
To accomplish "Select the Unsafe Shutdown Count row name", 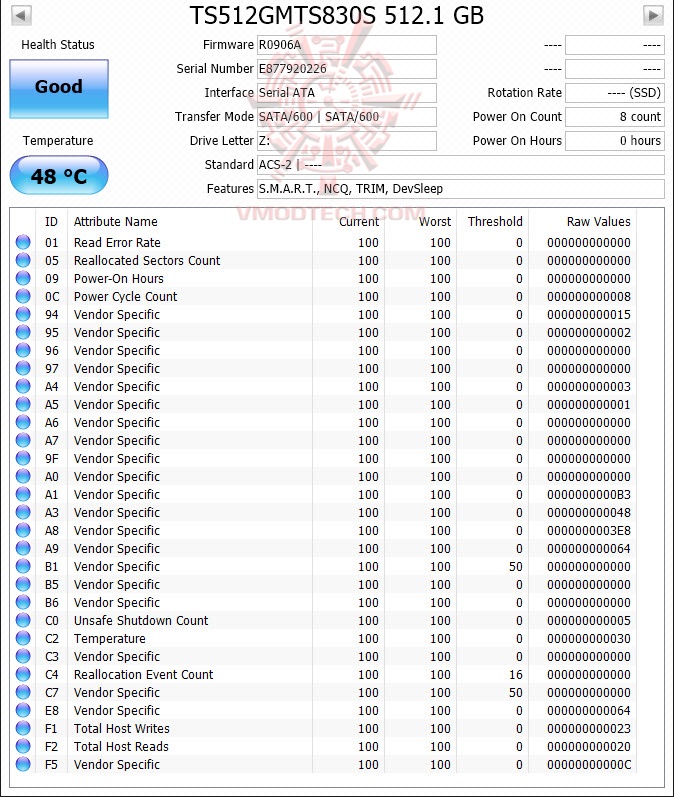I will point(141,620).
